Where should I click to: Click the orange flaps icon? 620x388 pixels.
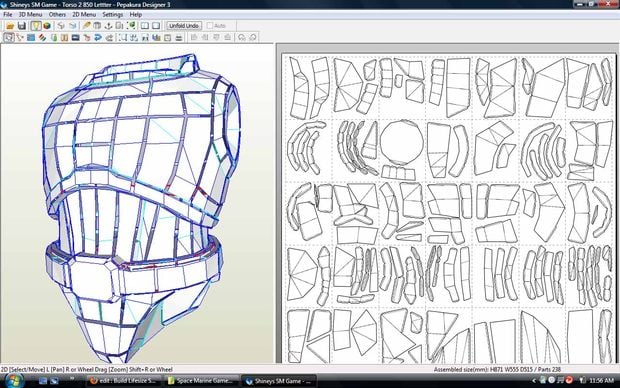pos(64,38)
